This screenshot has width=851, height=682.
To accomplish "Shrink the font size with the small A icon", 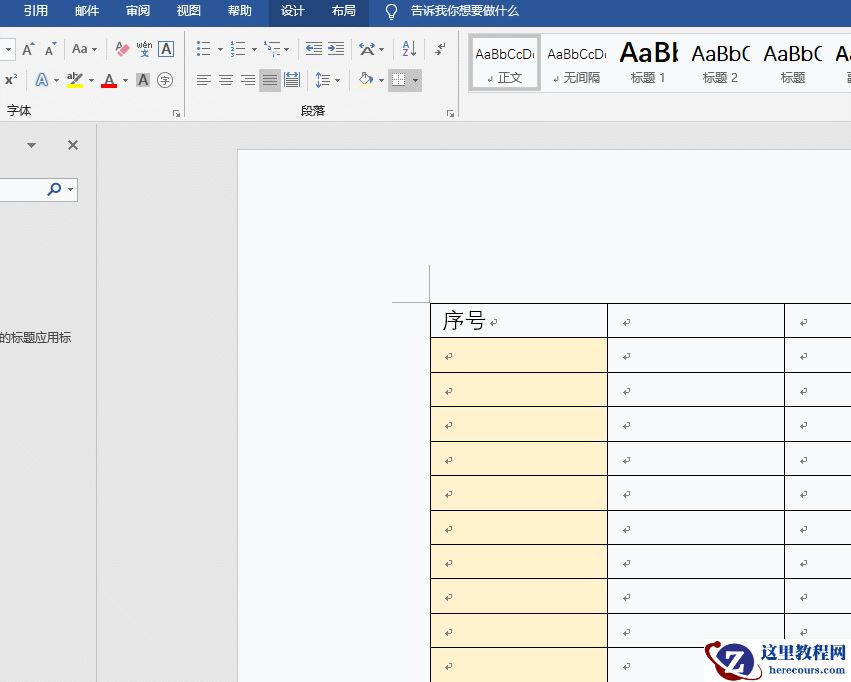I will (x=50, y=49).
